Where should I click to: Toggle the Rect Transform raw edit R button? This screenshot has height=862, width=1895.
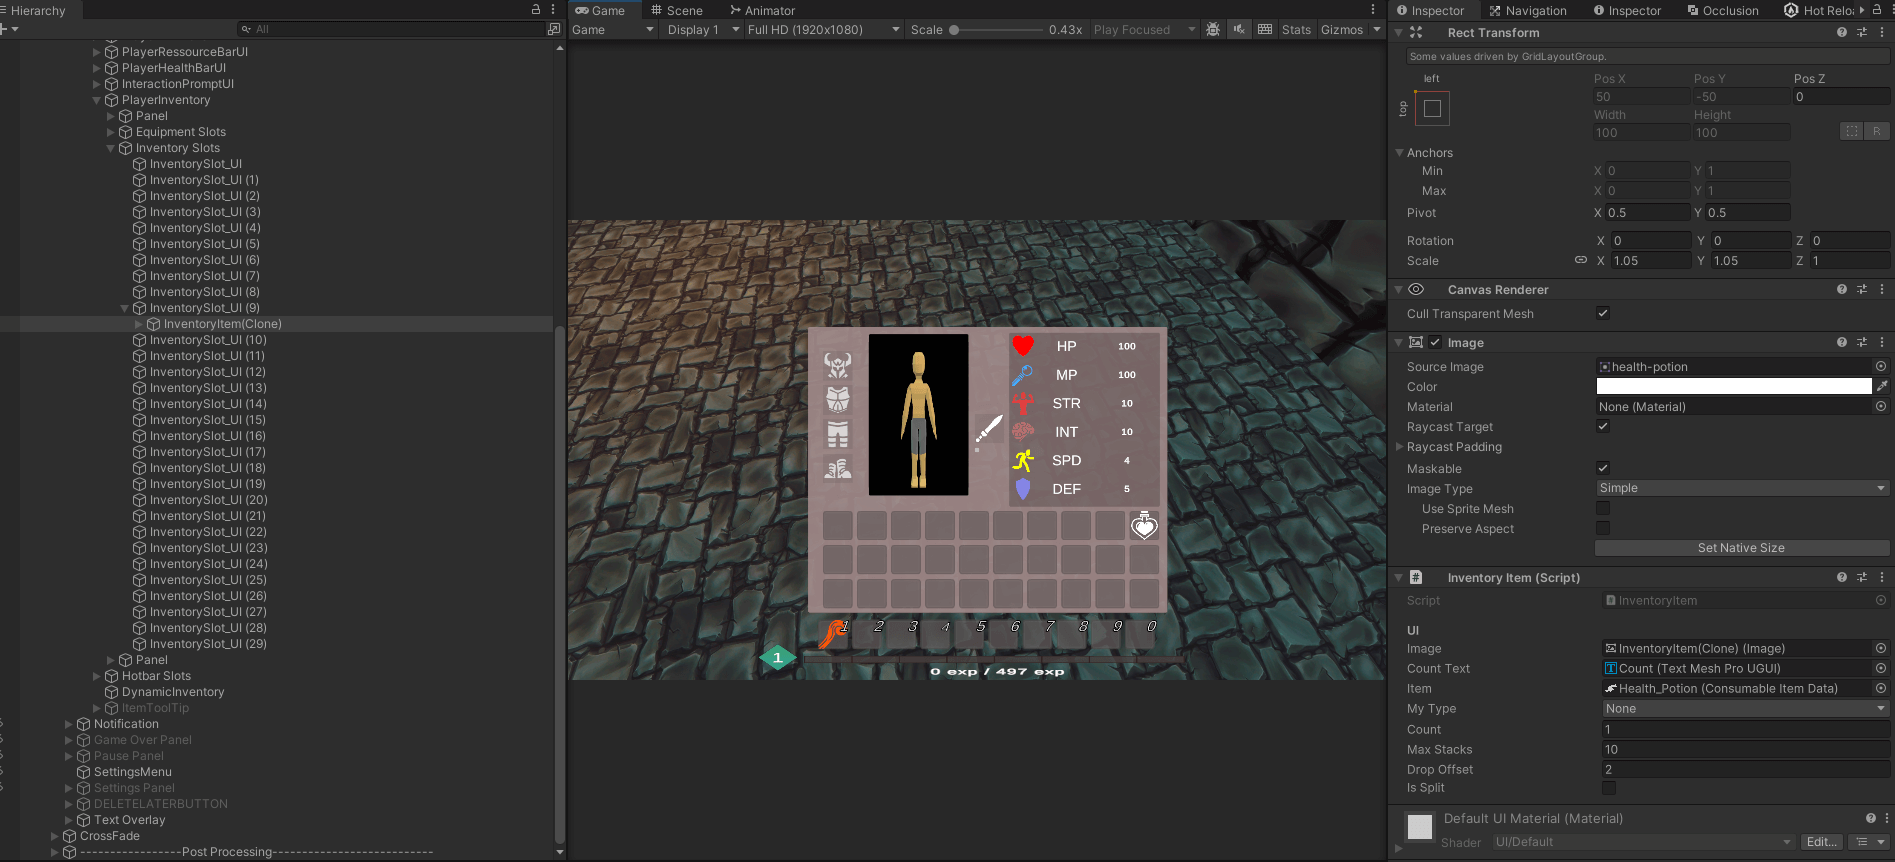click(x=1876, y=131)
